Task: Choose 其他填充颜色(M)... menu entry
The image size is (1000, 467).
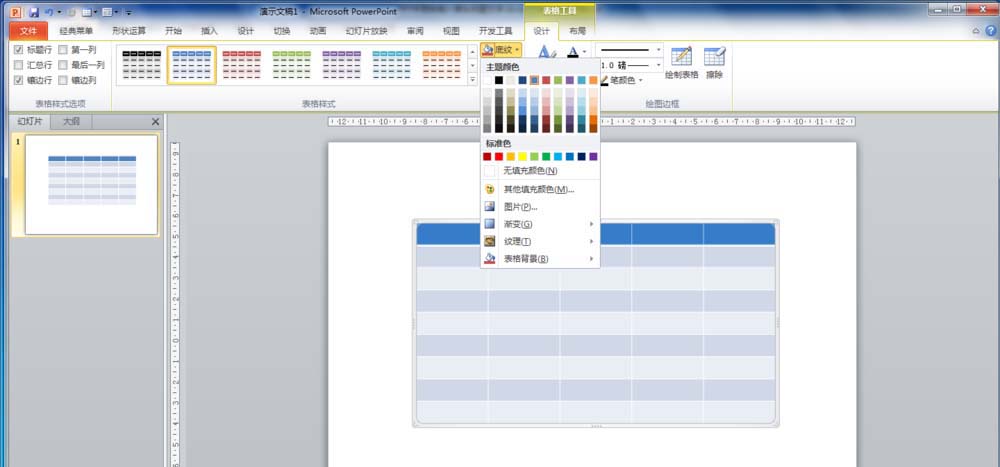Action: pos(541,189)
